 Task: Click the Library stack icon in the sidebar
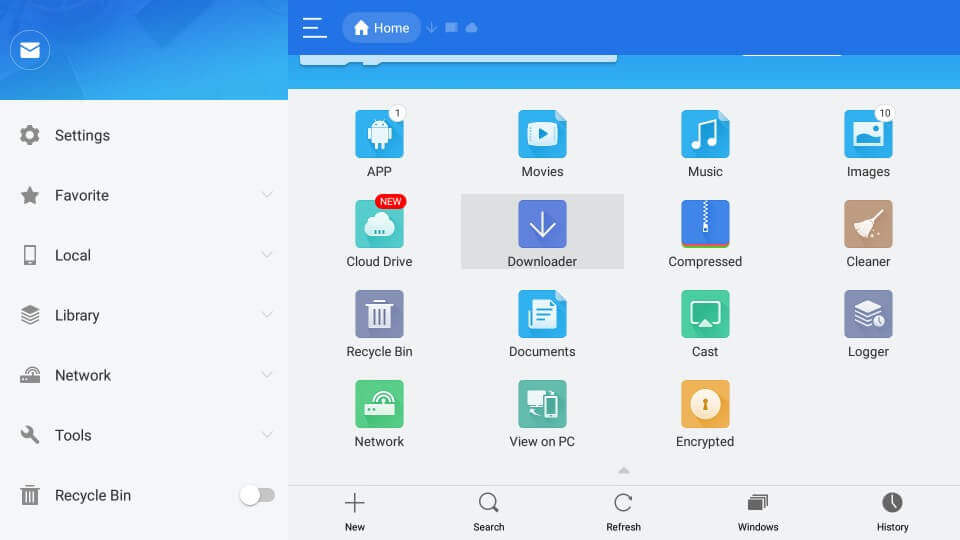click(x=29, y=315)
